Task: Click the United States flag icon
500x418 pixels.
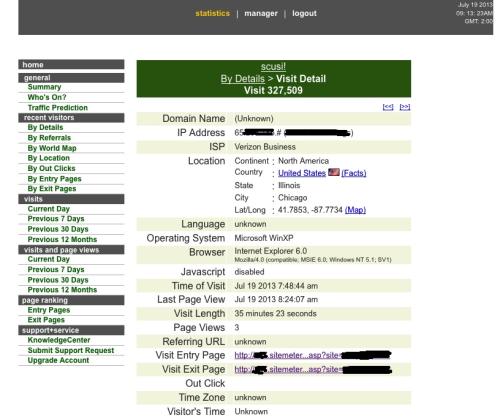Action: click(x=334, y=172)
